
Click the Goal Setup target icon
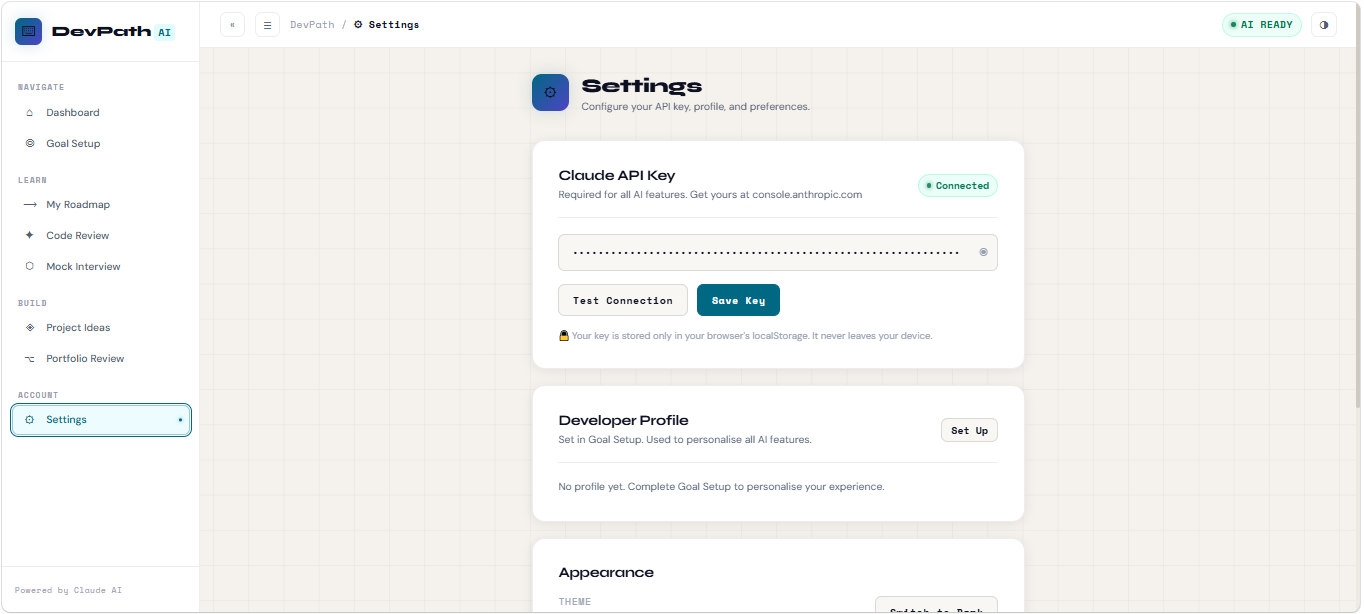pyautogui.click(x=29, y=143)
